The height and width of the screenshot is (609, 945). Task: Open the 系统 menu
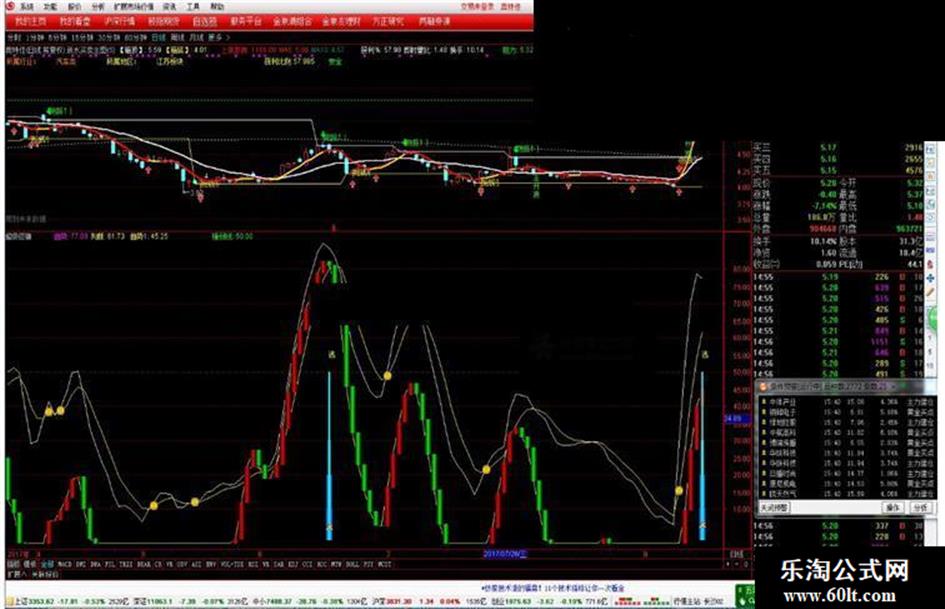(27, 7)
